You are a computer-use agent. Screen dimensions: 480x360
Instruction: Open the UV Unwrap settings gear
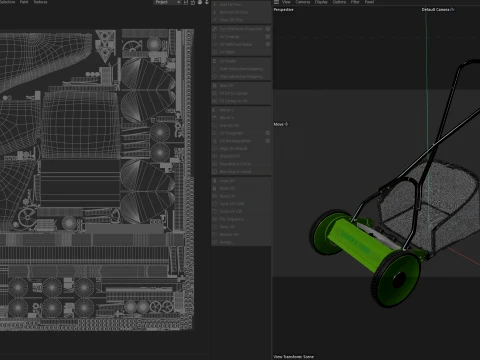(267, 37)
